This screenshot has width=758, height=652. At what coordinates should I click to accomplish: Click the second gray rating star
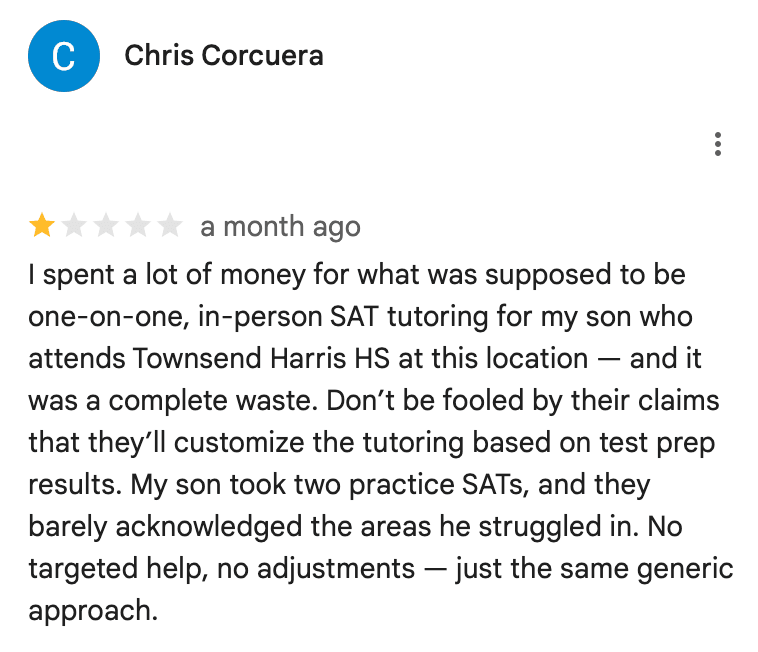(x=74, y=227)
